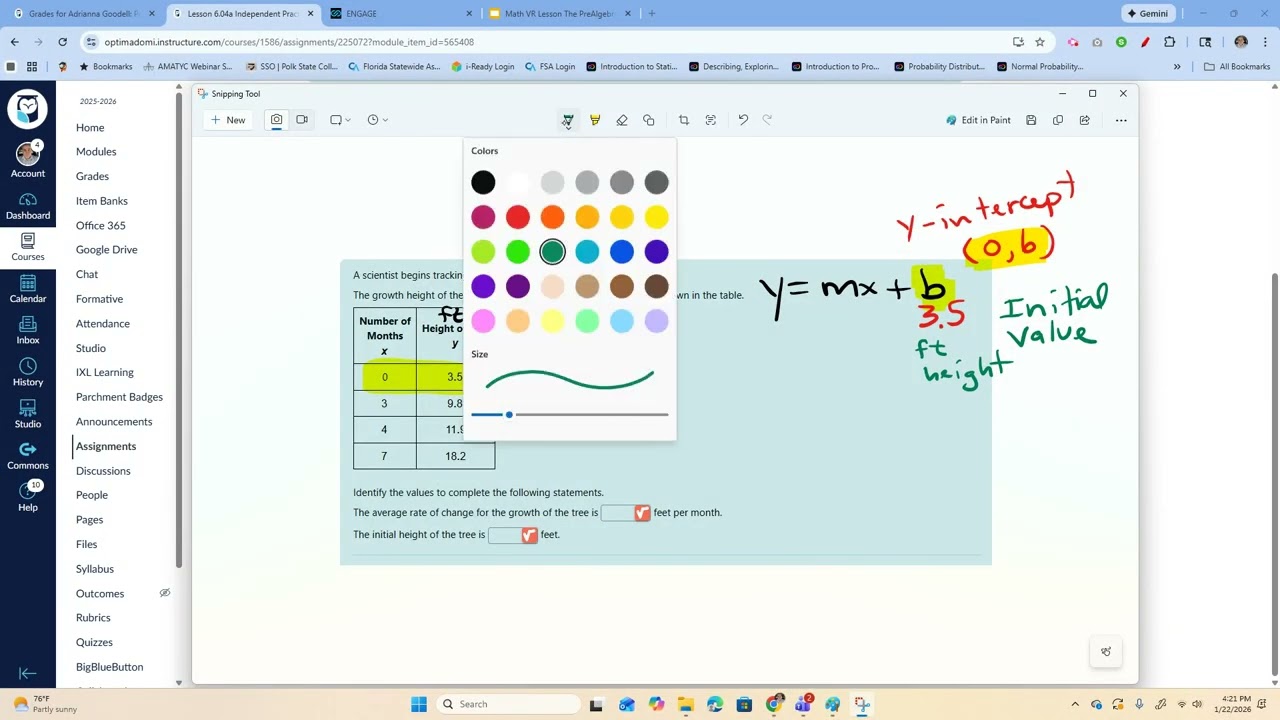Image resolution: width=1280 pixels, height=720 pixels.
Task: Undo the last annotation
Action: 743,120
